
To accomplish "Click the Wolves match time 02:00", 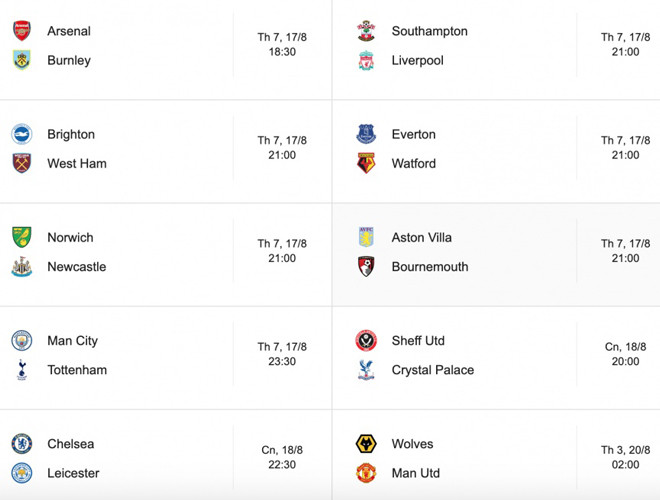I will tap(625, 465).
